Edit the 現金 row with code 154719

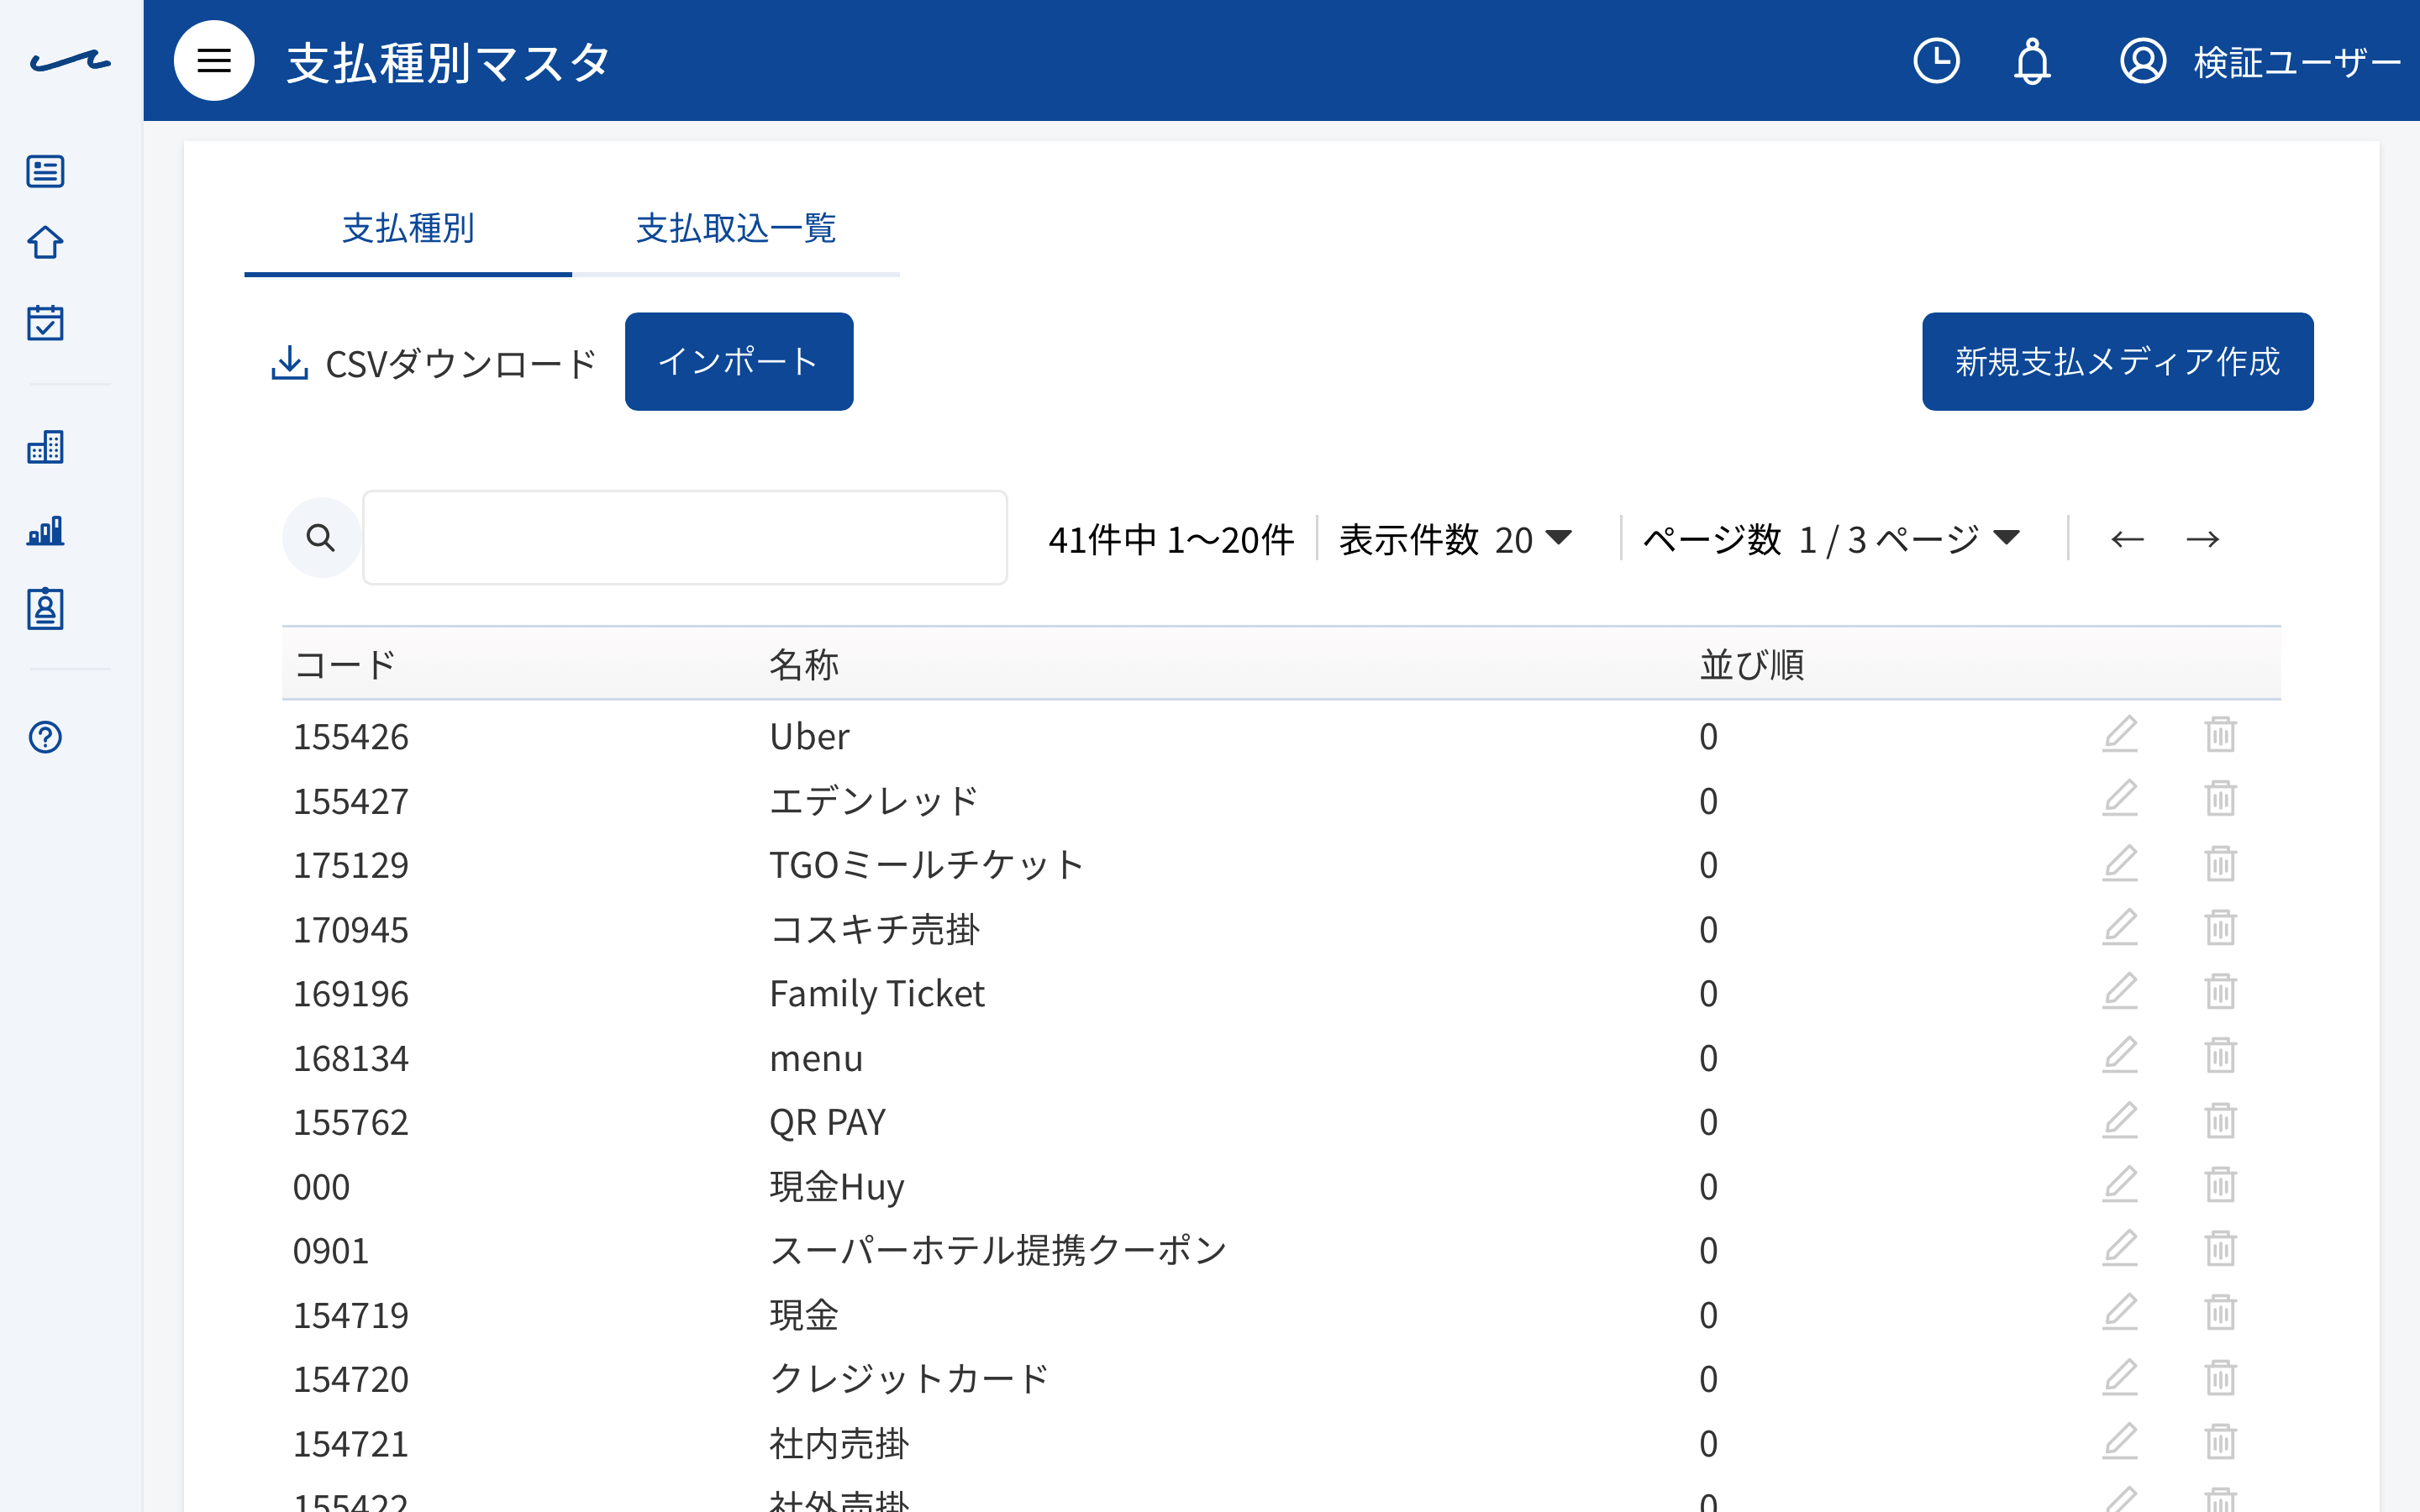[2120, 1313]
